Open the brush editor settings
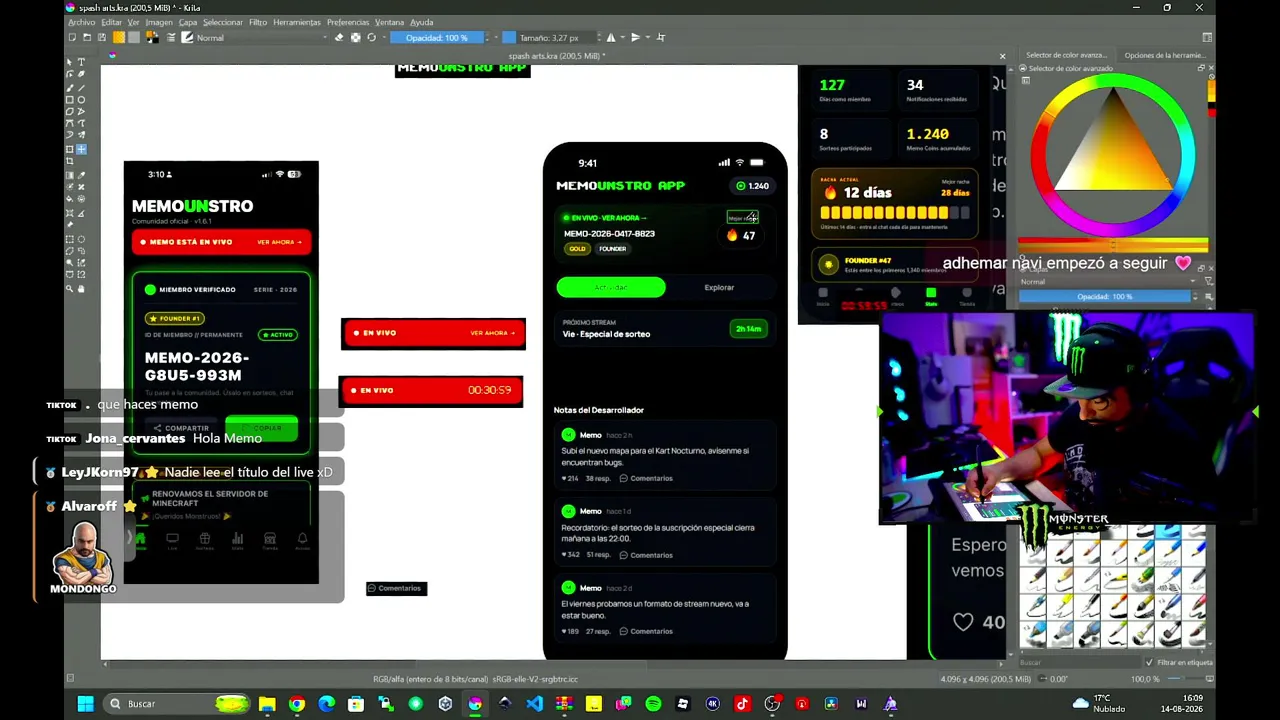The width and height of the screenshot is (1280, 720). pyautogui.click(x=171, y=38)
